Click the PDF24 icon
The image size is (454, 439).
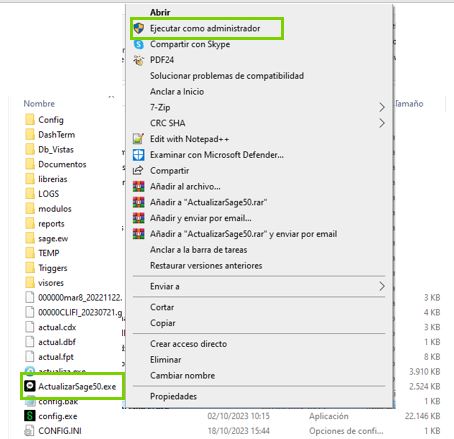[139, 60]
